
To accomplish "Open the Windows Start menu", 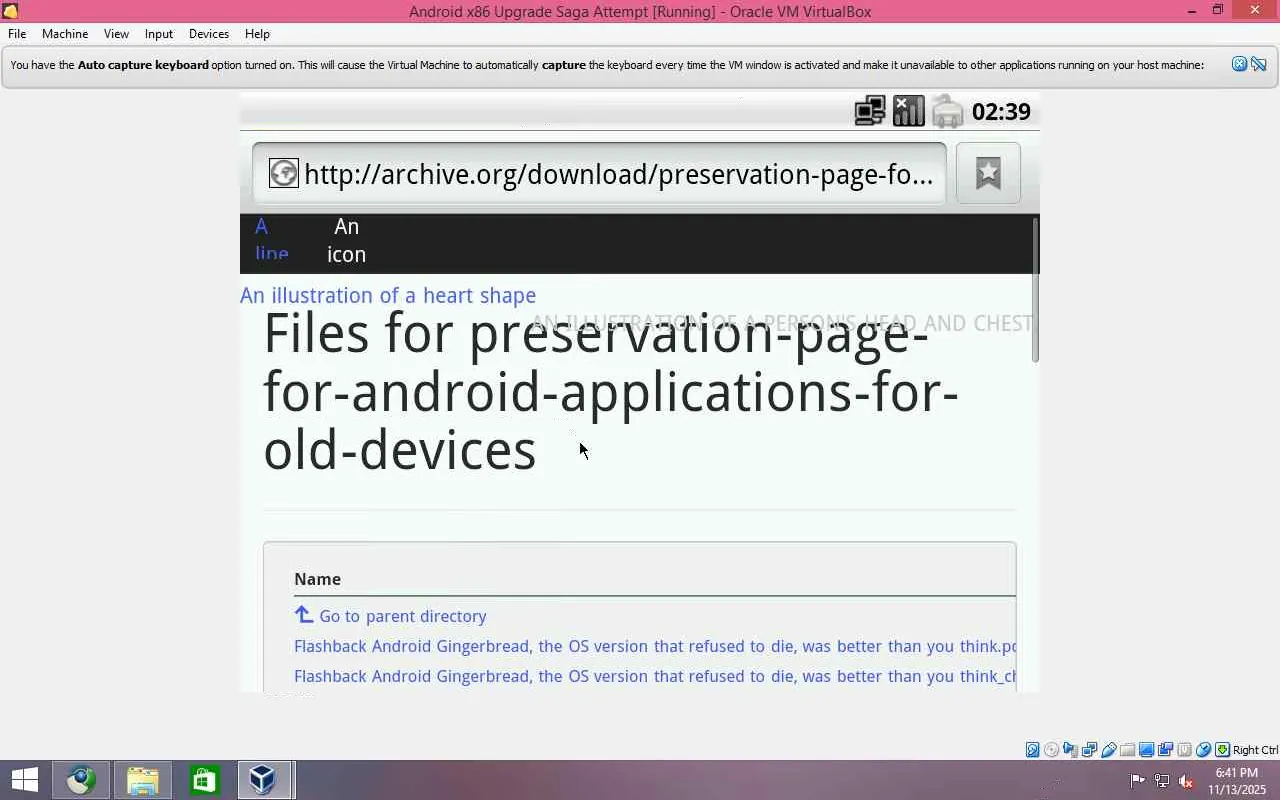I will click(25, 780).
